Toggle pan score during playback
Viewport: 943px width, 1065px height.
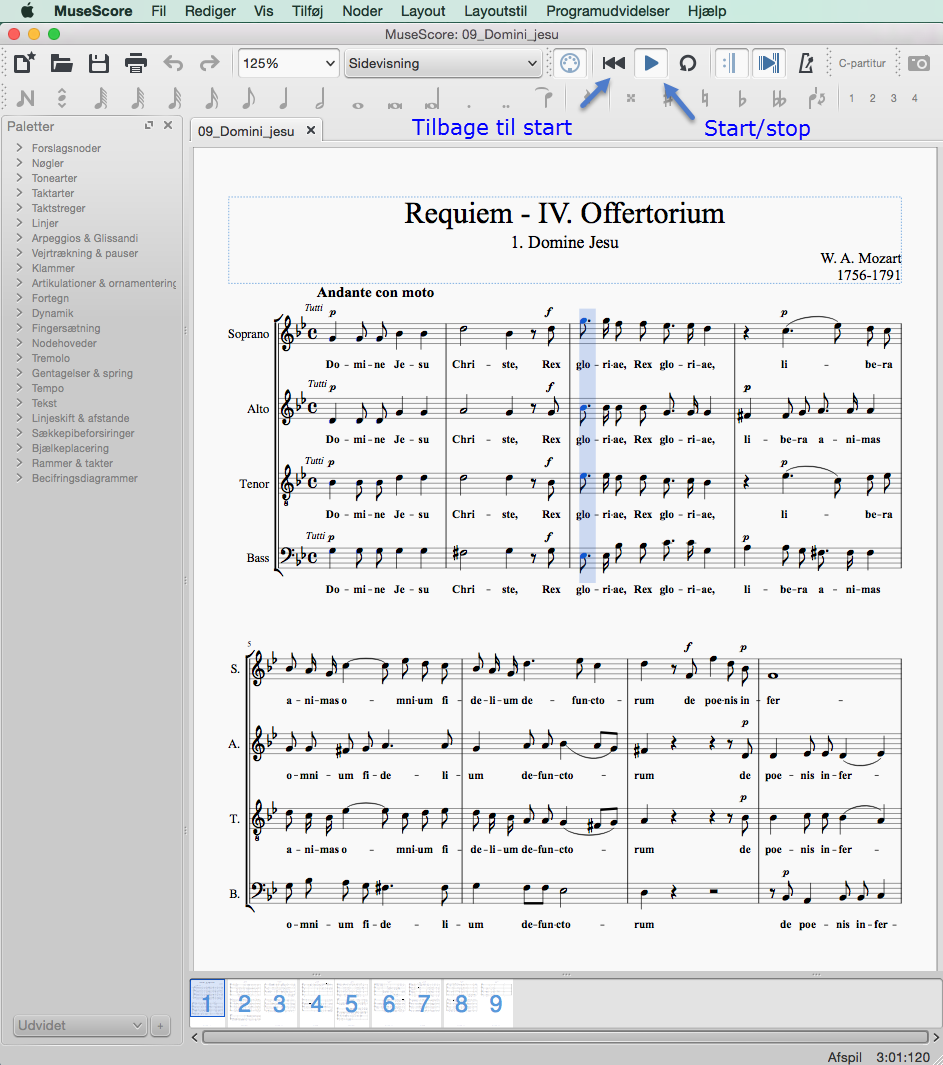pyautogui.click(x=769, y=63)
